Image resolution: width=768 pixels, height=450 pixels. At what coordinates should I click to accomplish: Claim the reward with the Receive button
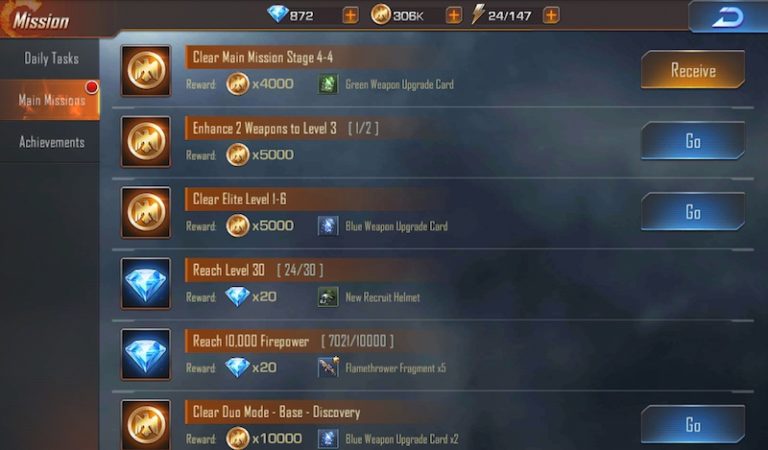click(693, 70)
